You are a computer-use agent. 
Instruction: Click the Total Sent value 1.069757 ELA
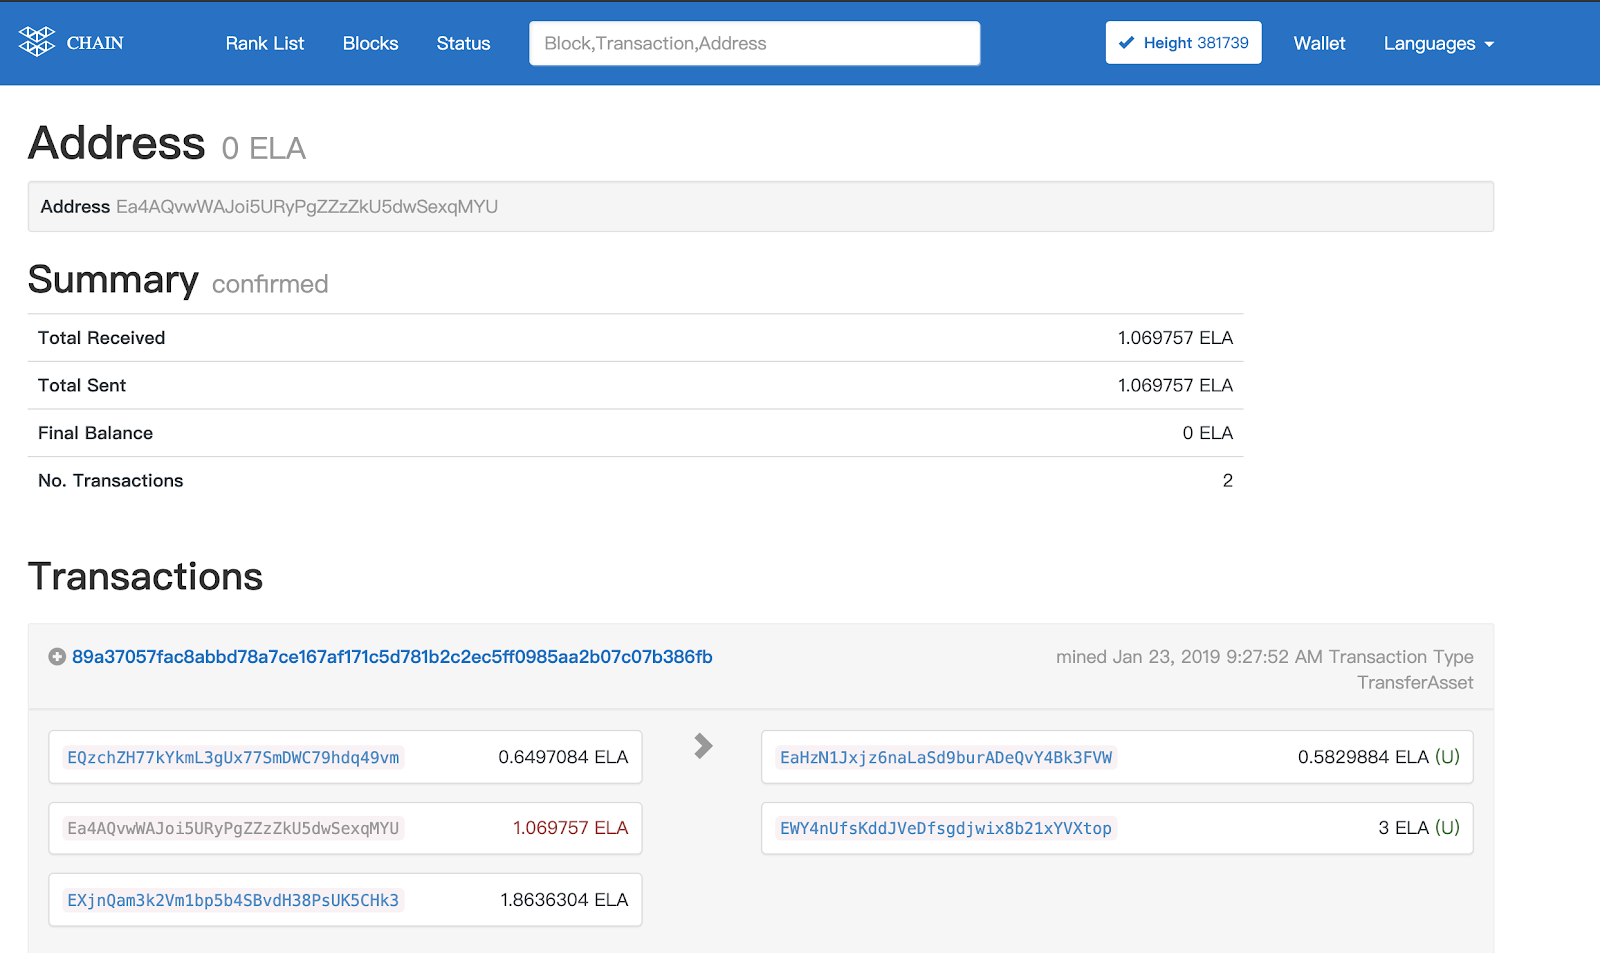pyautogui.click(x=1175, y=386)
